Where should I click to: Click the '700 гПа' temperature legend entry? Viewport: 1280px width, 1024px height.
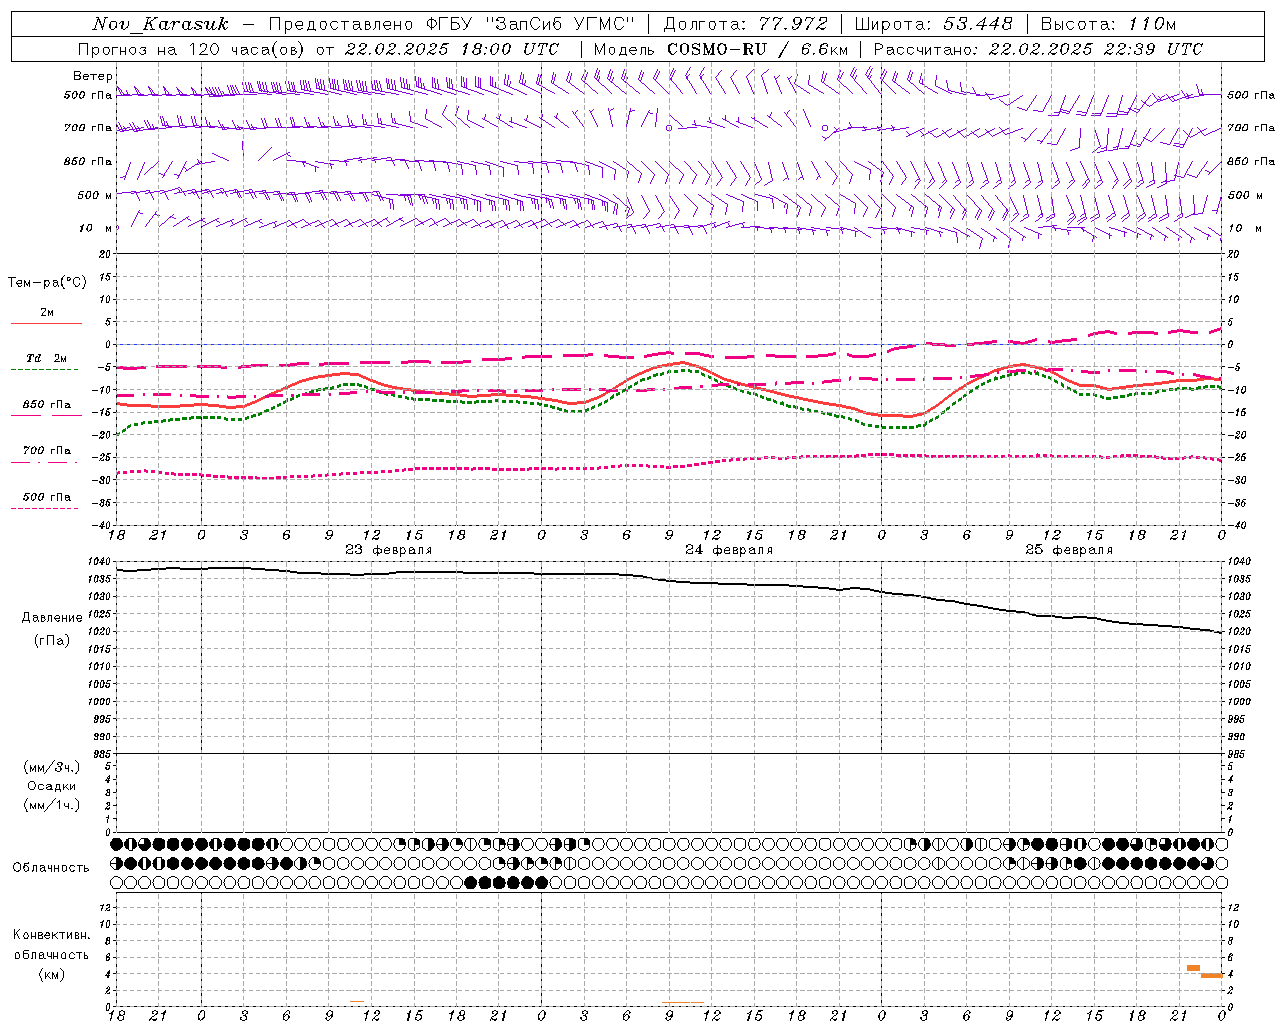pyautogui.click(x=47, y=451)
